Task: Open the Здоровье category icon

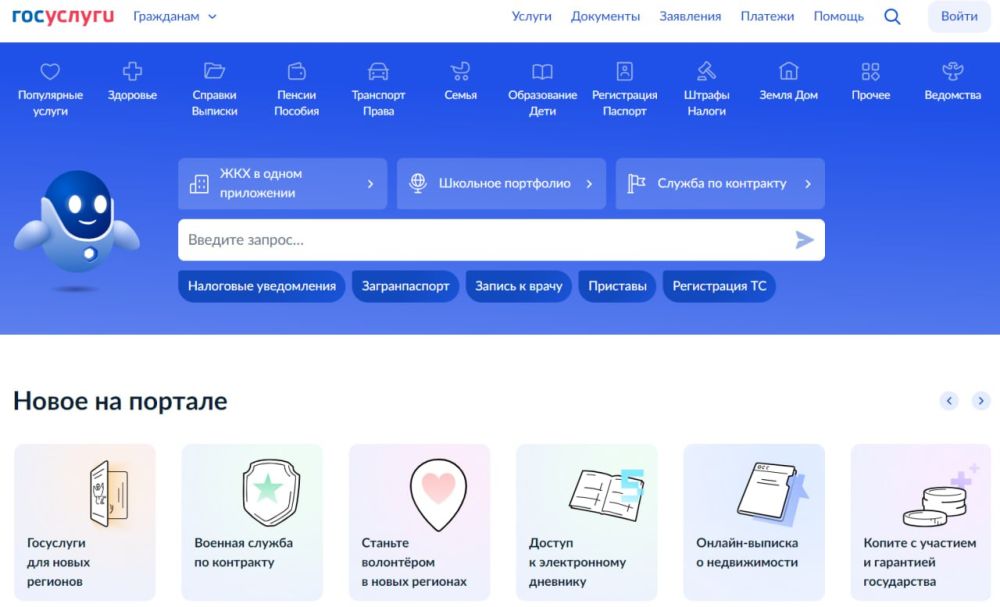Action: [132, 72]
